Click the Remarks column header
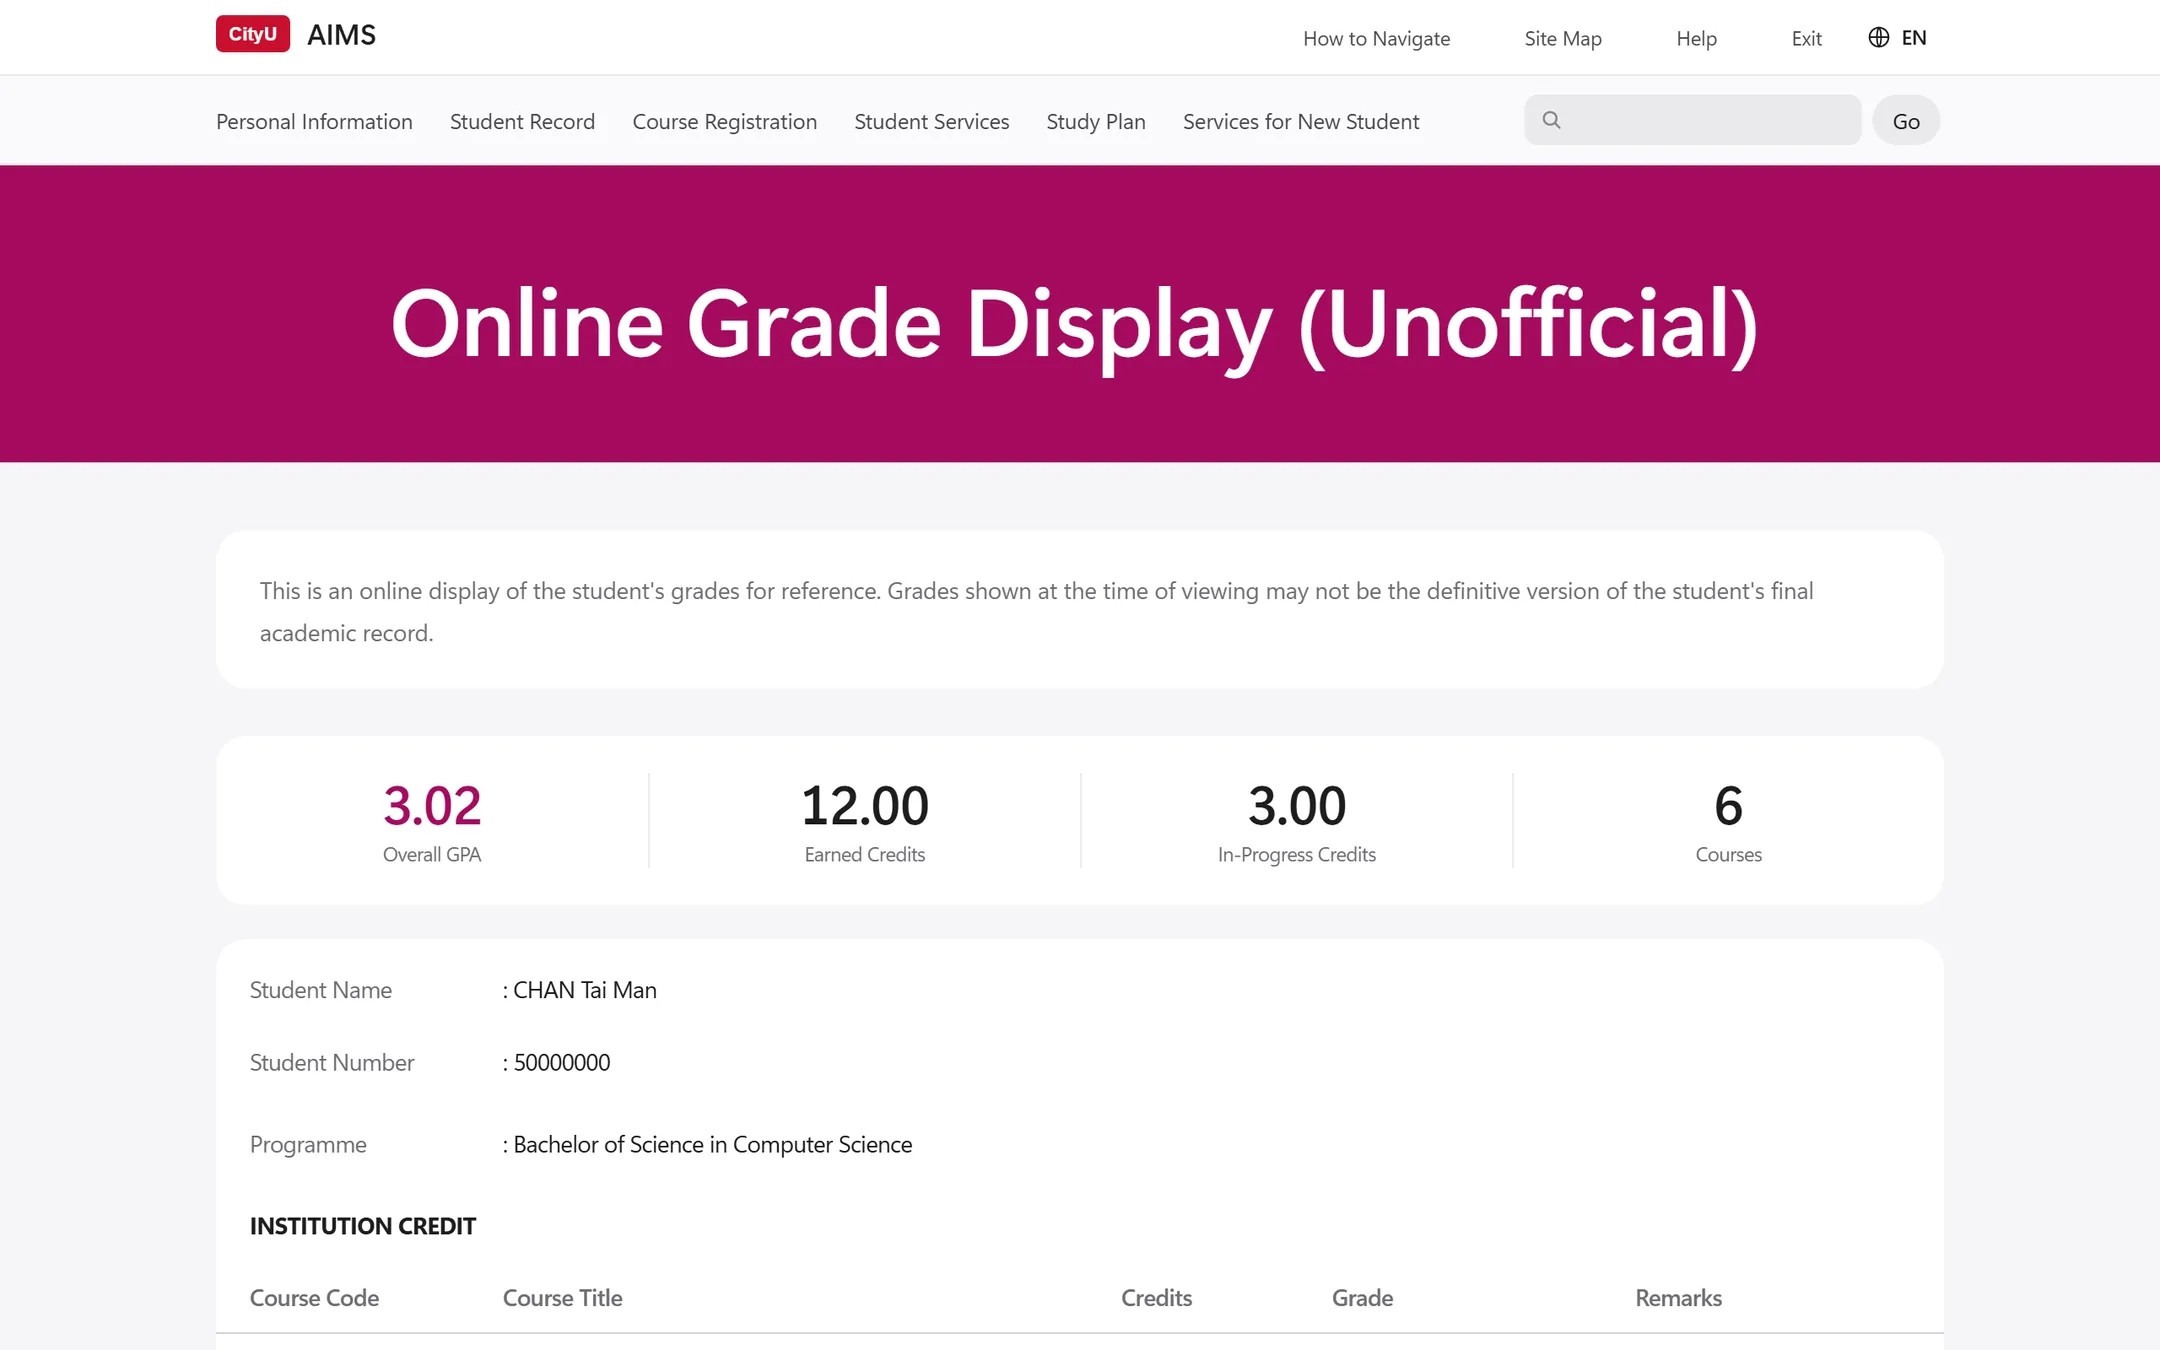Screen dimensions: 2160x1350 click(x=1679, y=1298)
